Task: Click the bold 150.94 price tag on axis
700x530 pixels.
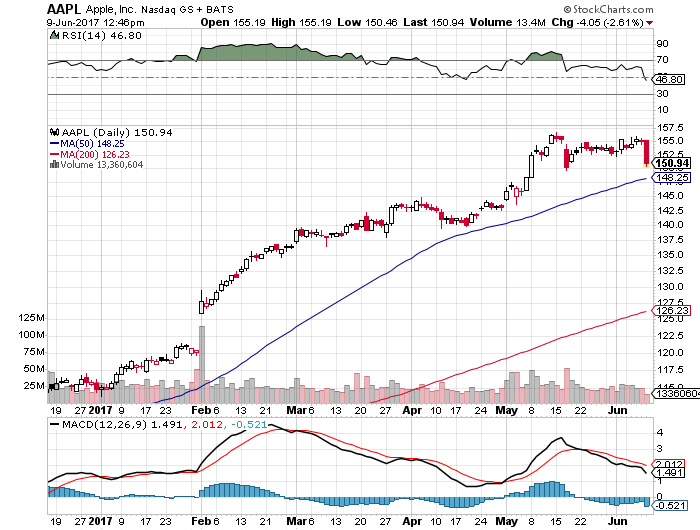Action: click(x=672, y=163)
